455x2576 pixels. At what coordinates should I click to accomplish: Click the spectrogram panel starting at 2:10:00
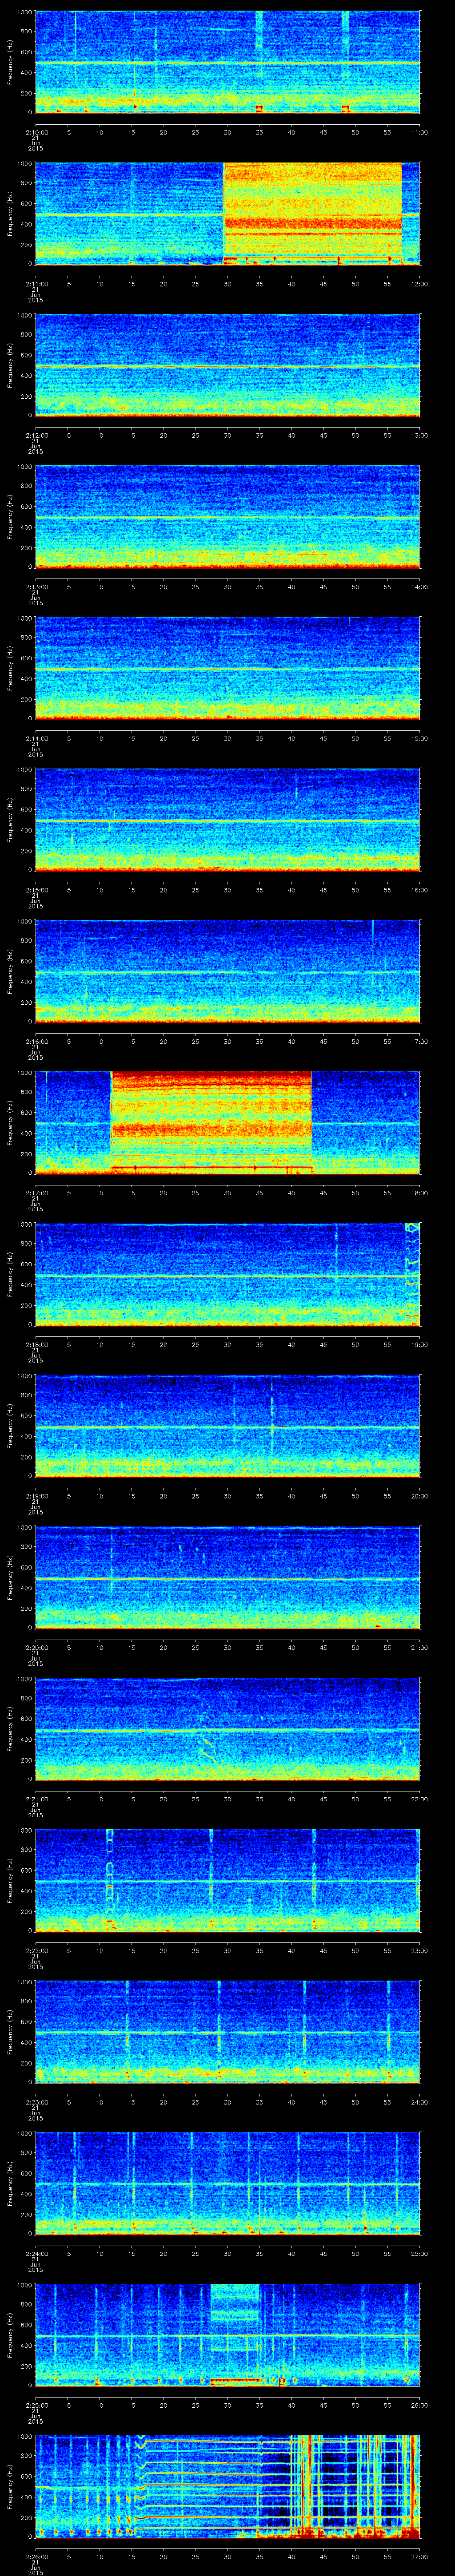pos(228,62)
